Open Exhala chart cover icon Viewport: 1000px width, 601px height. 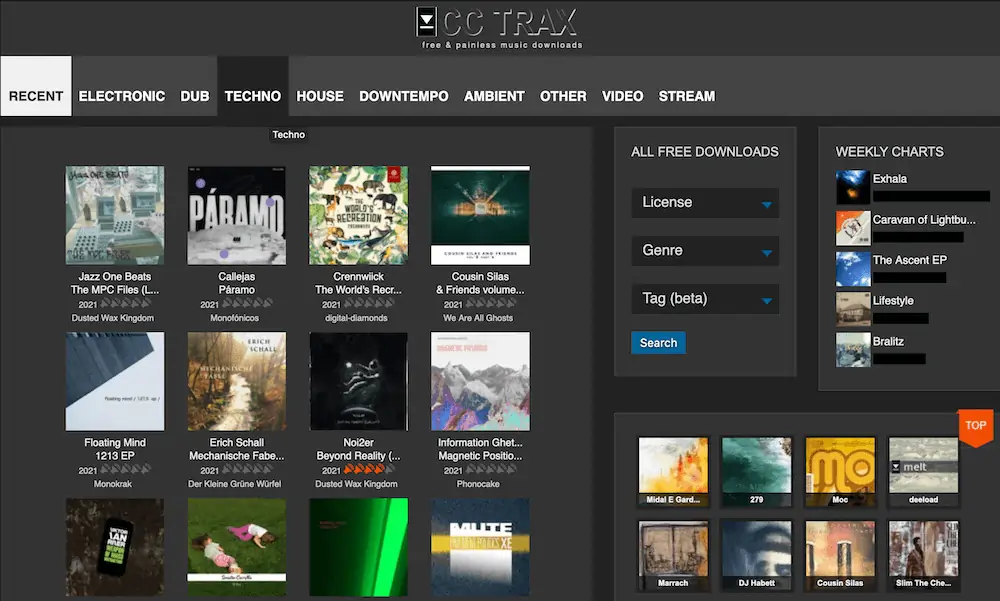coord(853,187)
